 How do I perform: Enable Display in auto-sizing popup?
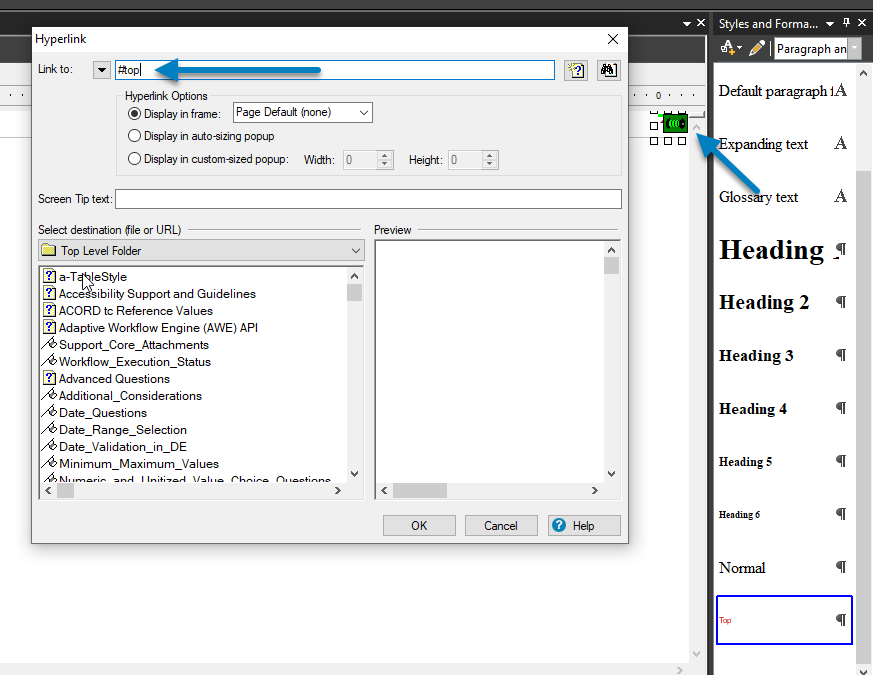(135, 137)
